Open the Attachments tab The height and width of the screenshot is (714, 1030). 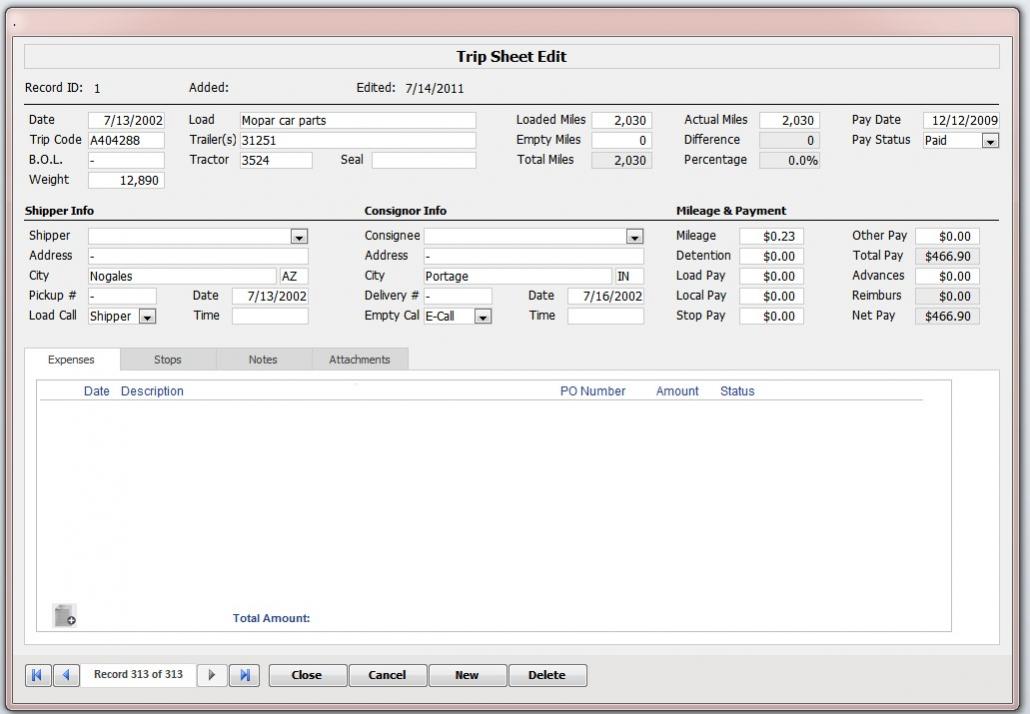pyautogui.click(x=359, y=360)
